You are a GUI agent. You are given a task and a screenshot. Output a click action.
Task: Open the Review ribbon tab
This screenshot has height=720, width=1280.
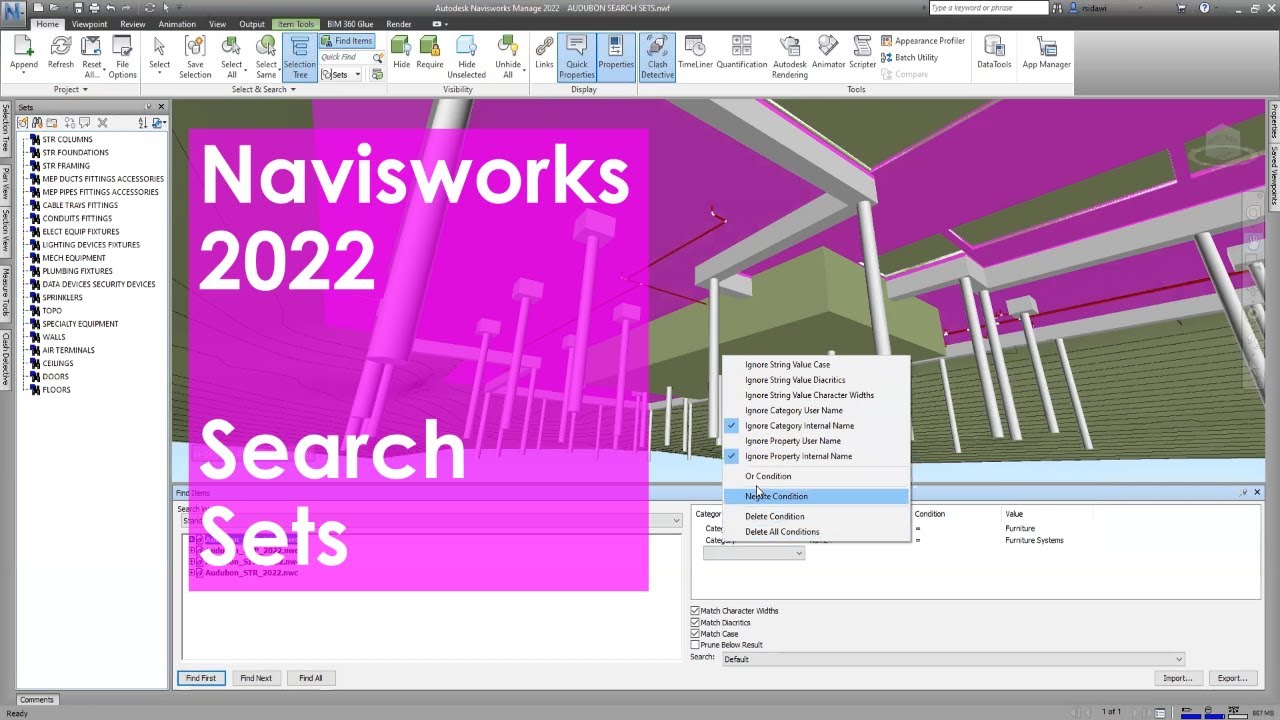(x=132, y=24)
